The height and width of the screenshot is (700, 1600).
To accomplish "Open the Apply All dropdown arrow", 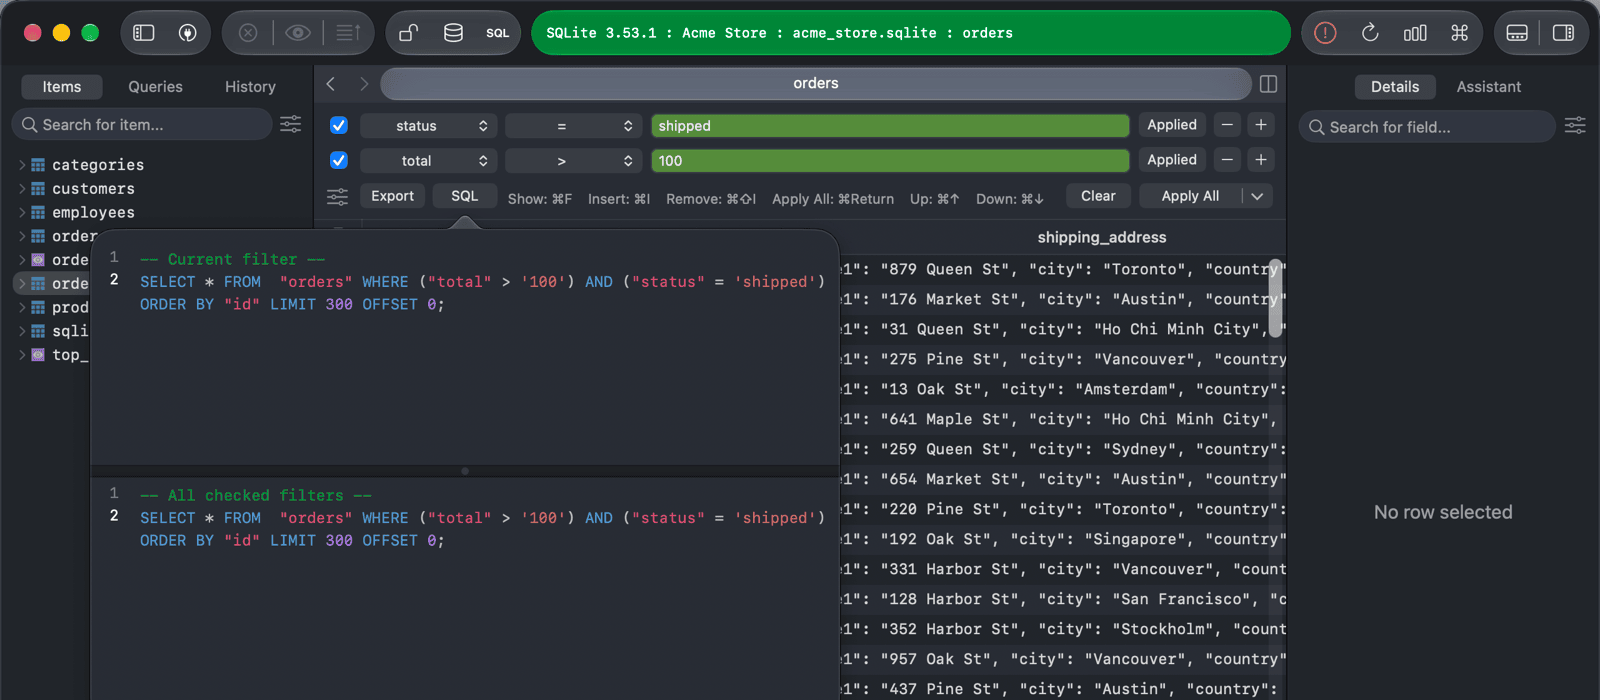I will [x=1258, y=196].
